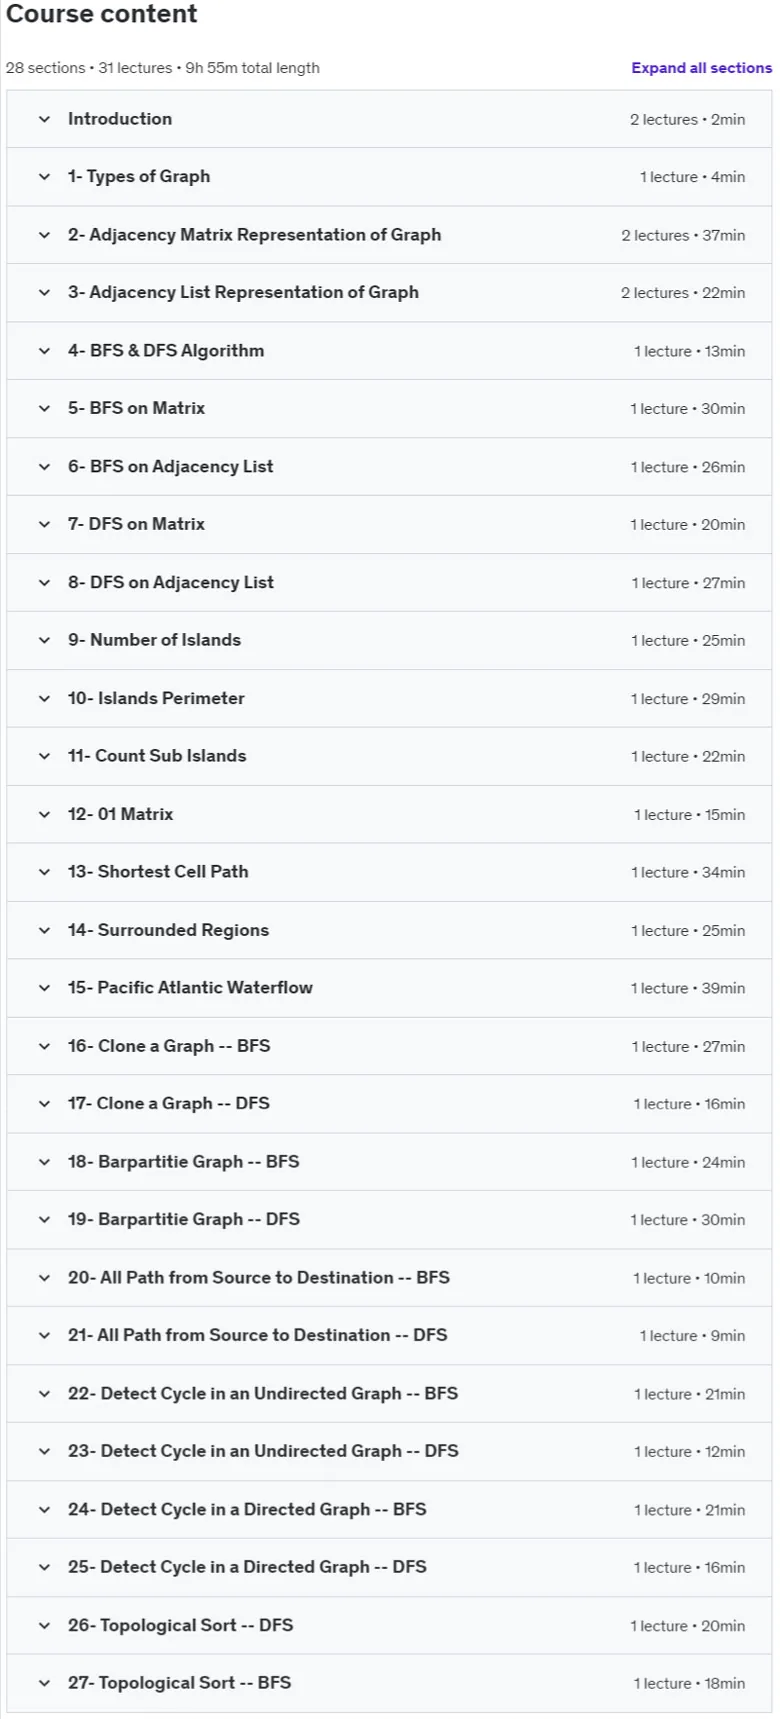Image resolution: width=780 pixels, height=1719 pixels.
Task: Expand 10- Islands Perimeter section
Action: point(389,698)
